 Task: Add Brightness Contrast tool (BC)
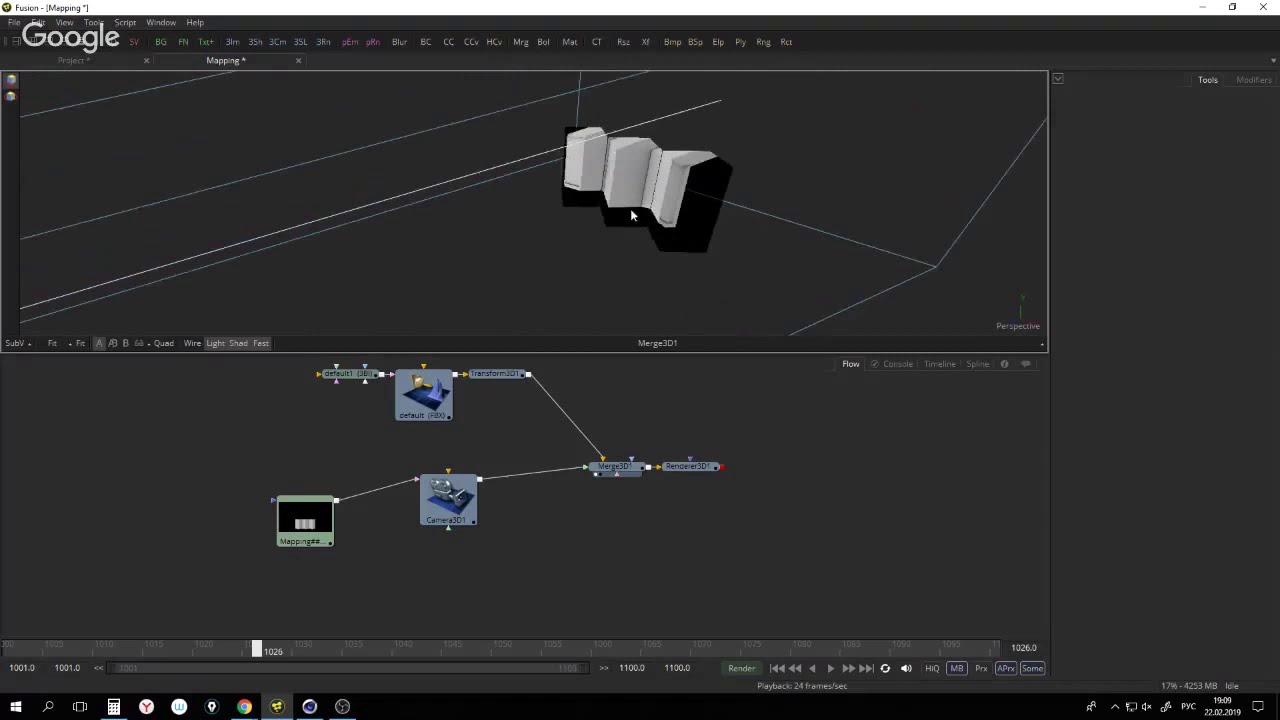(x=426, y=42)
